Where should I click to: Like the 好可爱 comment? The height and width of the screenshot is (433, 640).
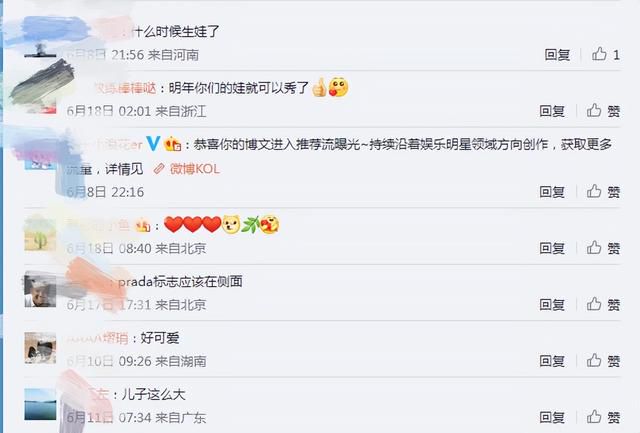pos(603,361)
